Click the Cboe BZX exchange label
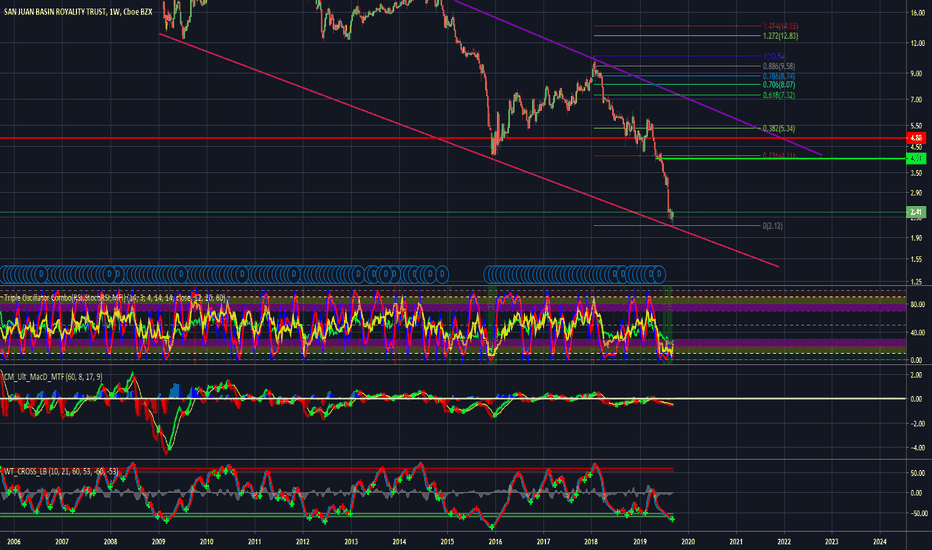932x550 pixels. [138, 12]
